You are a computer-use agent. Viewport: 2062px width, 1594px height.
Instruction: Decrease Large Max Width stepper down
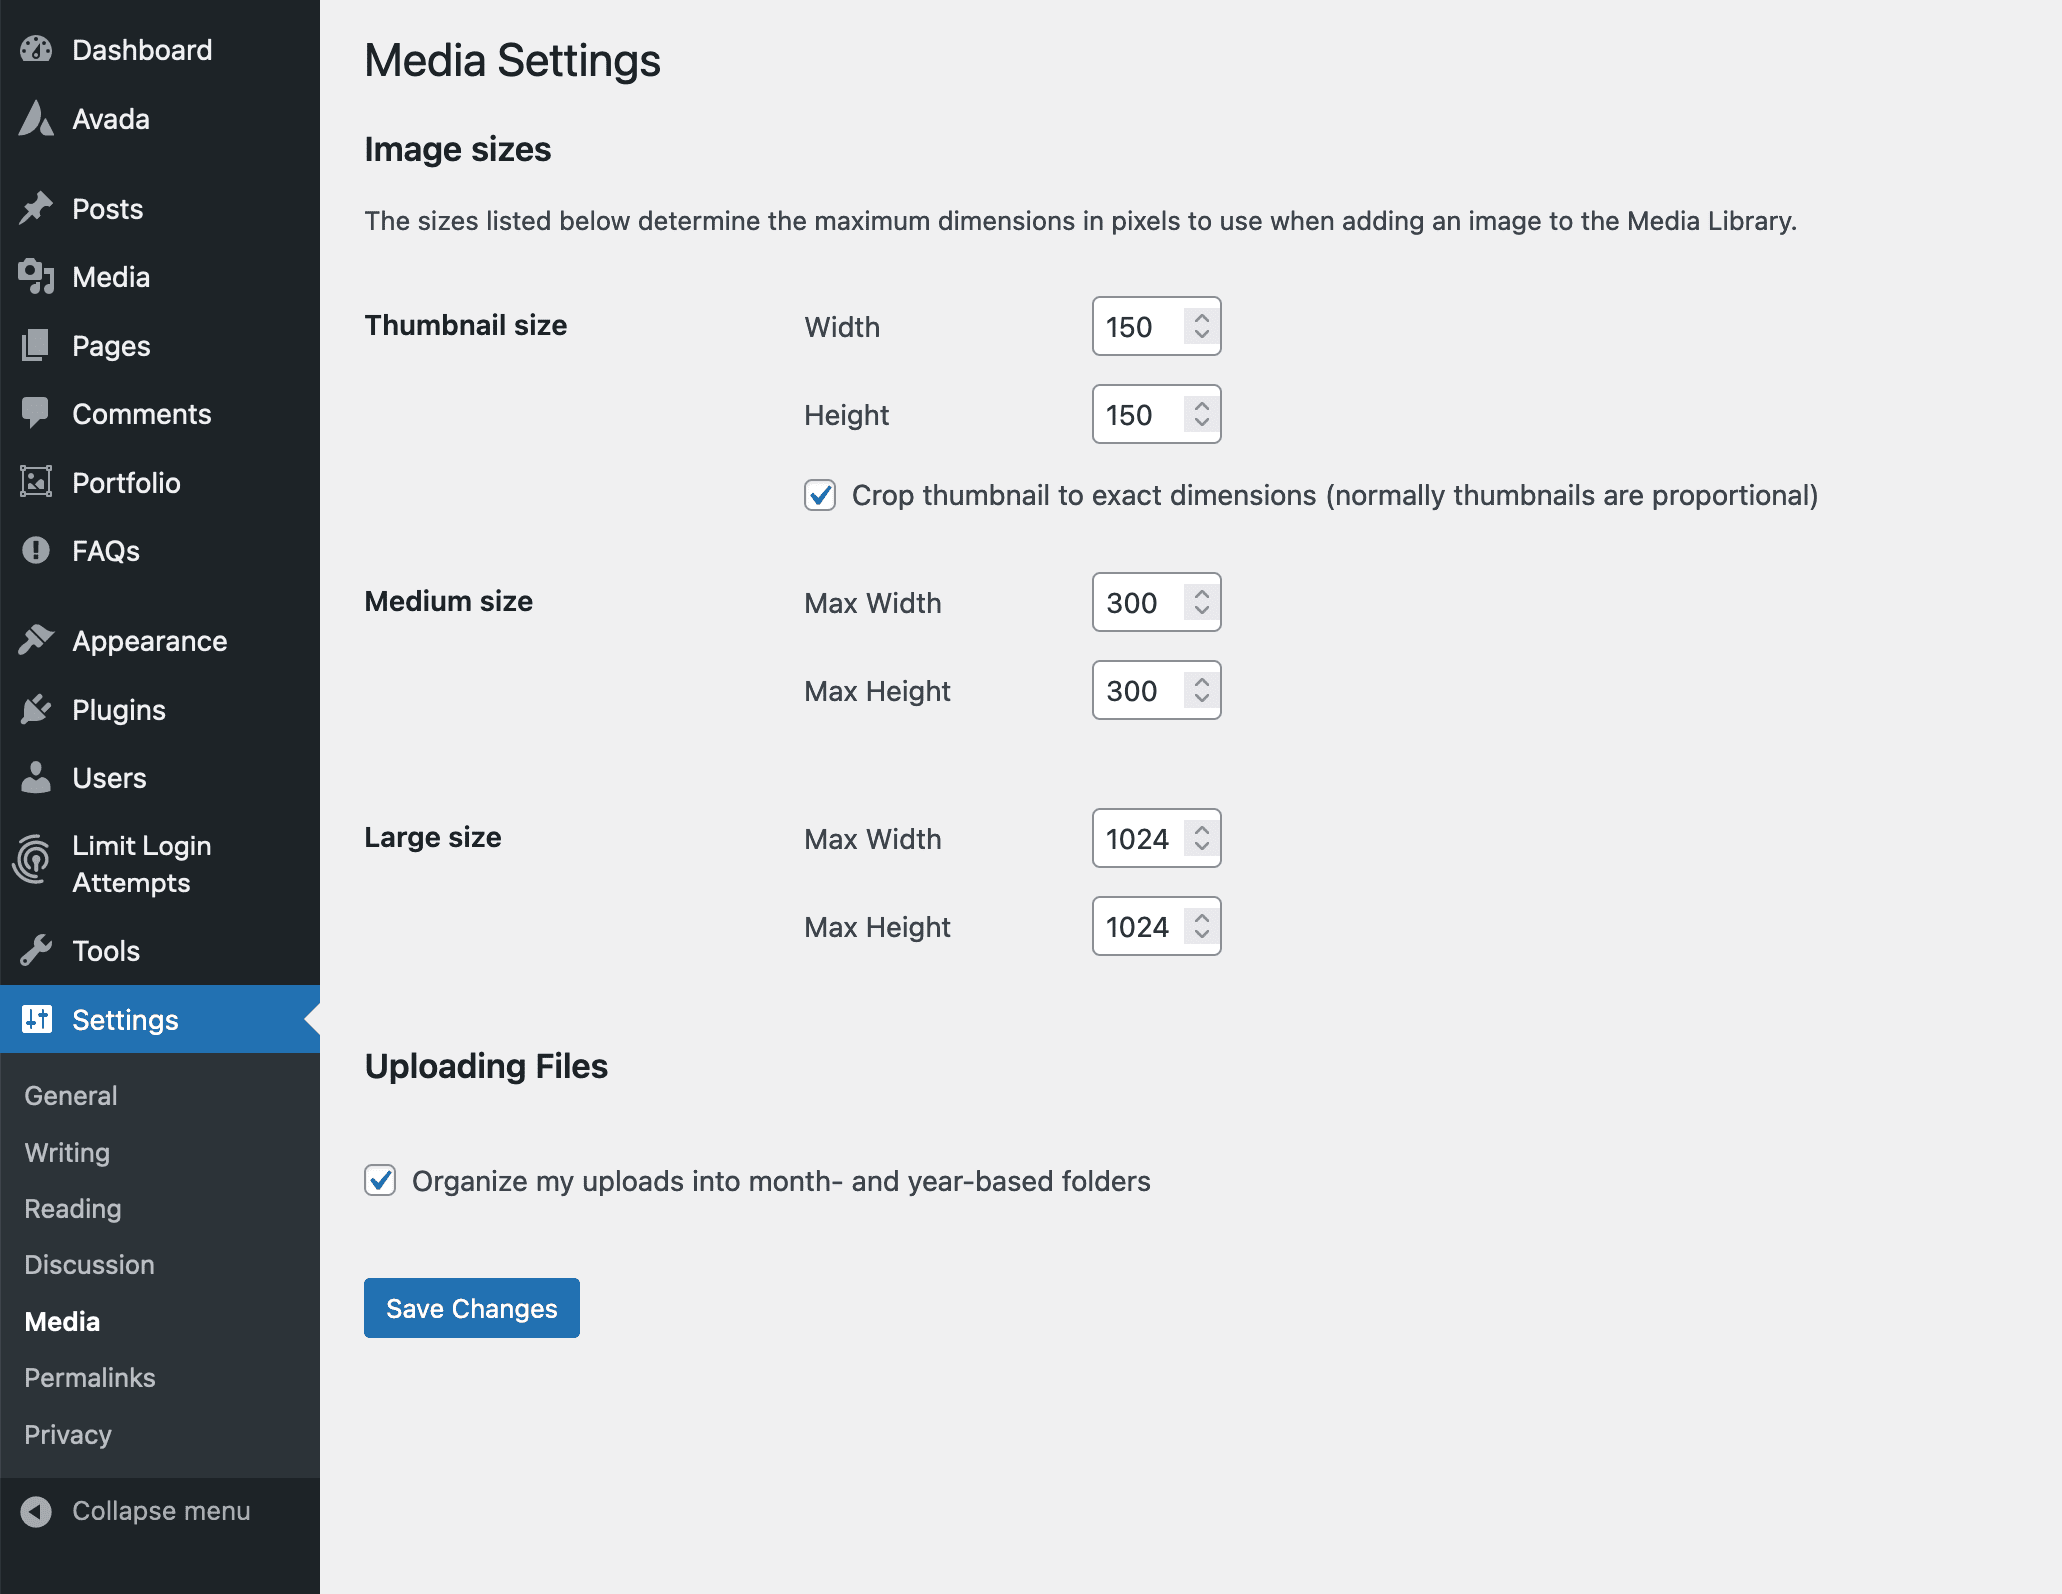(x=1202, y=847)
